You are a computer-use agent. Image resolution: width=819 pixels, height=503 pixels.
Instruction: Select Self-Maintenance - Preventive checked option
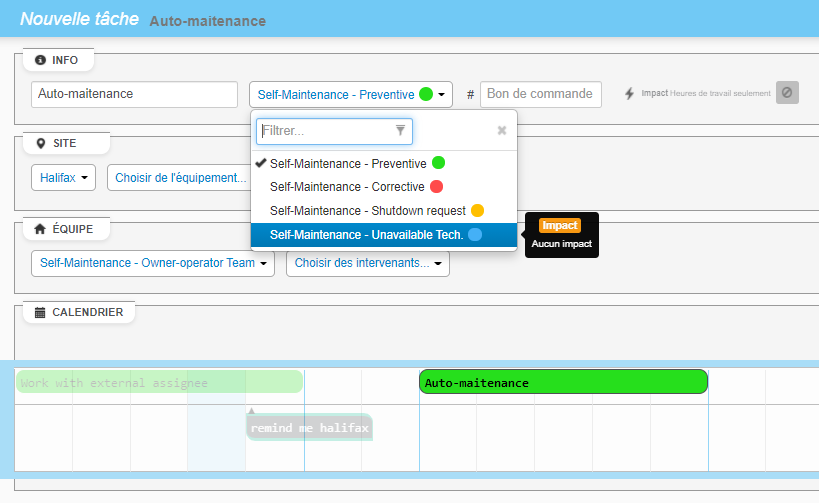348,163
